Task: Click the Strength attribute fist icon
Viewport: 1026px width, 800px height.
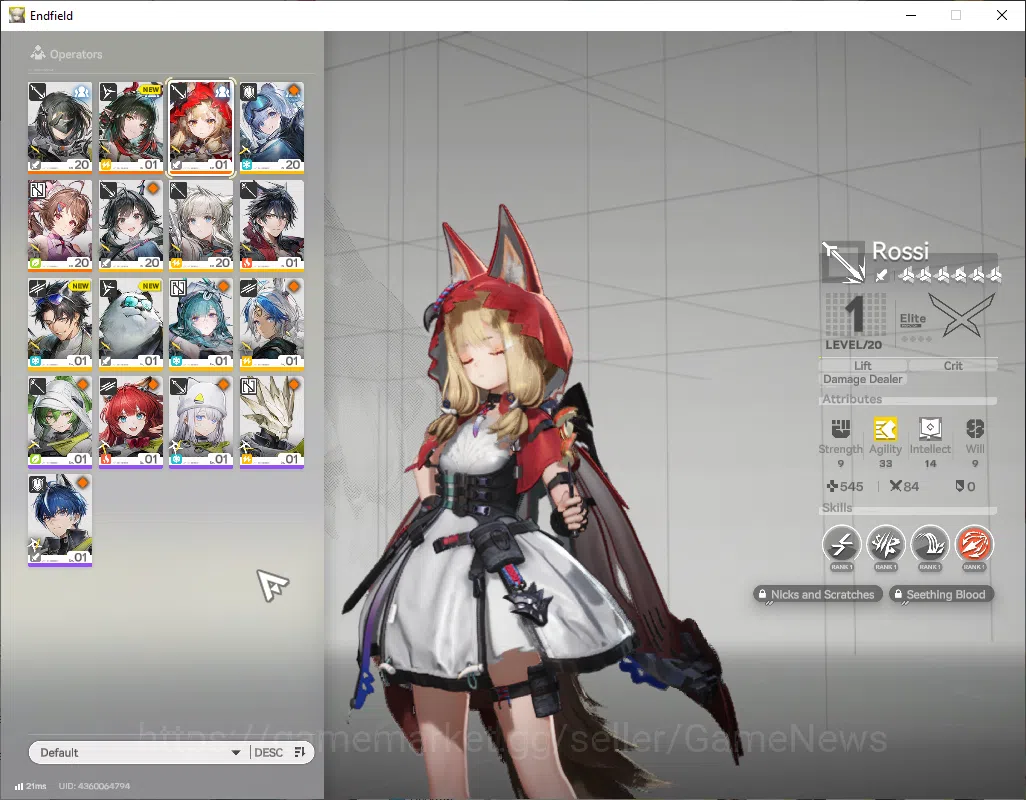Action: [x=840, y=429]
